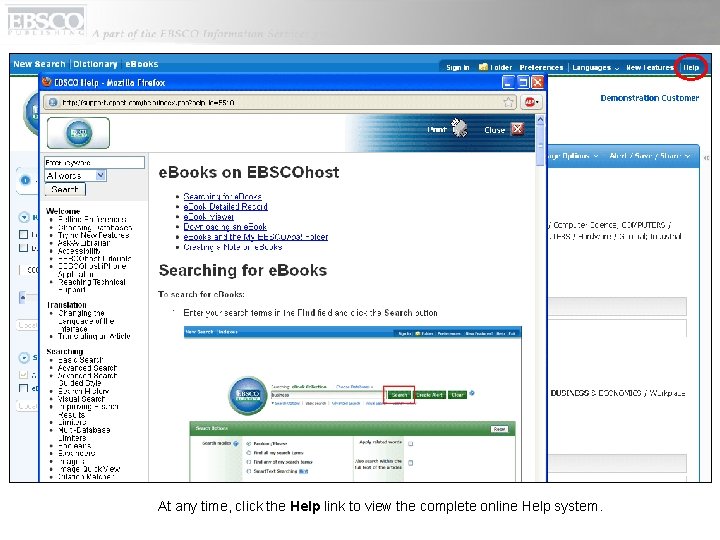This screenshot has width=720, height=540.
Task: Click the help keyword search field
Action: 95,163
